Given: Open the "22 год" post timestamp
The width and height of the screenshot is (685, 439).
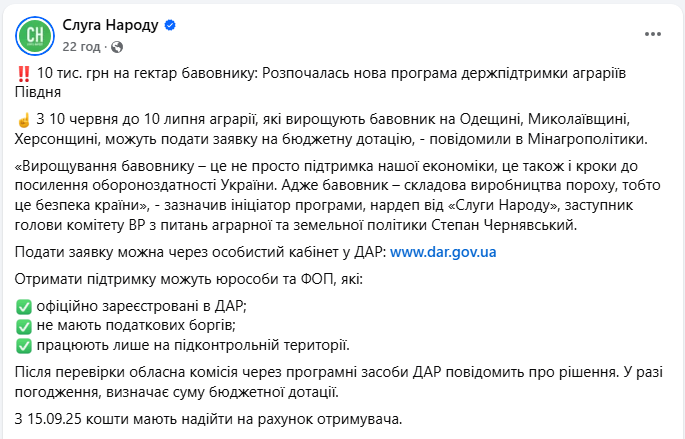Looking at the screenshot, I should [81, 46].
